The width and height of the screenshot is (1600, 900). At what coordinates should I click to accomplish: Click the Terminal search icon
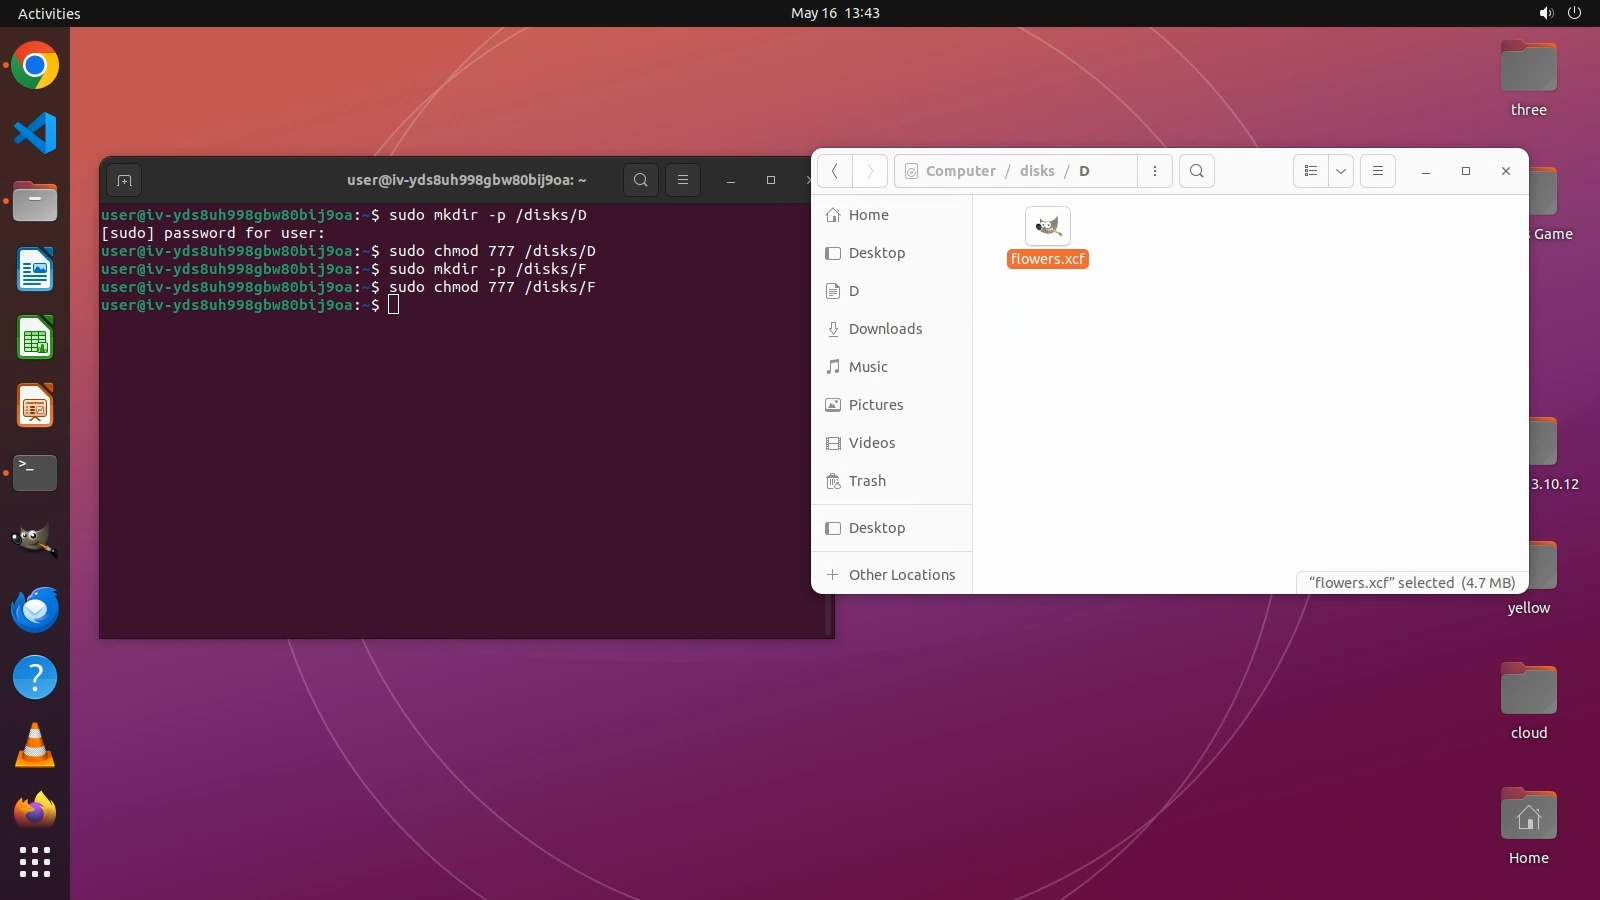tap(641, 180)
